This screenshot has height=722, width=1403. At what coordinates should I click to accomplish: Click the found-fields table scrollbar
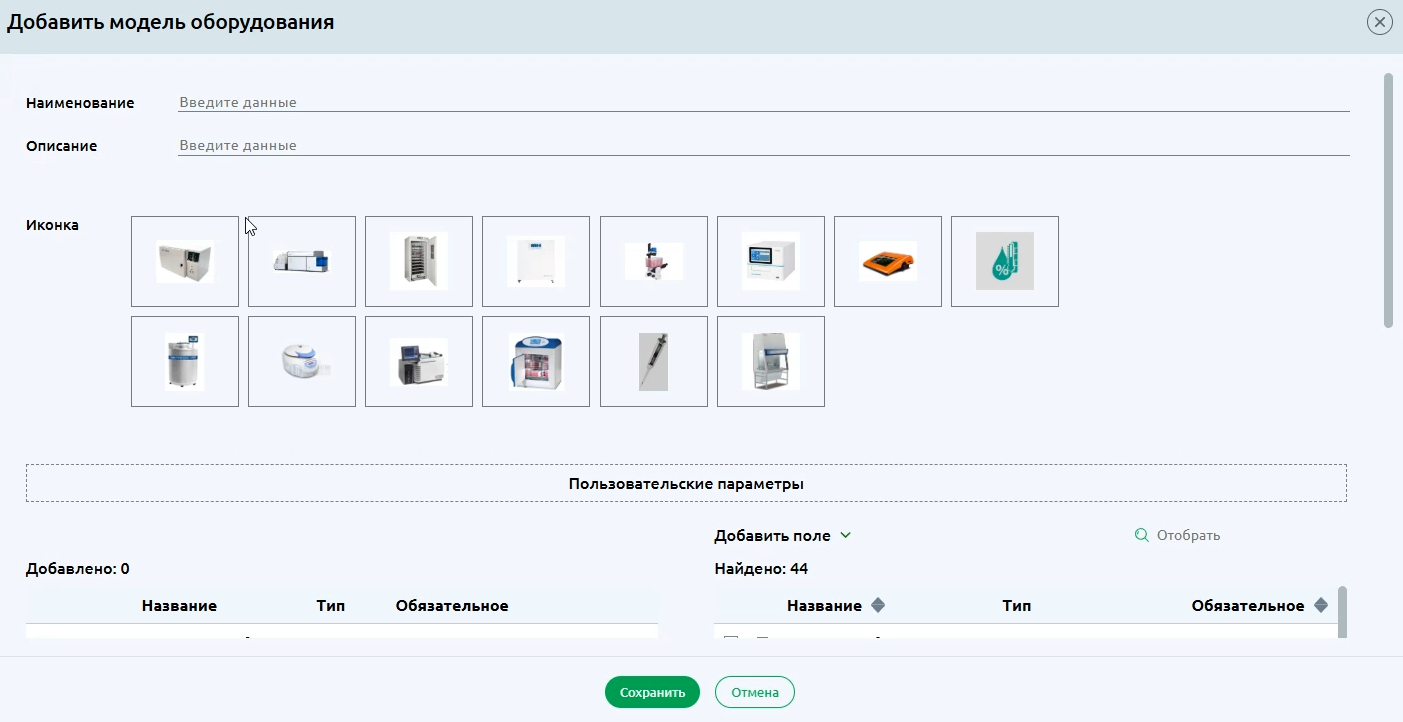click(x=1342, y=612)
